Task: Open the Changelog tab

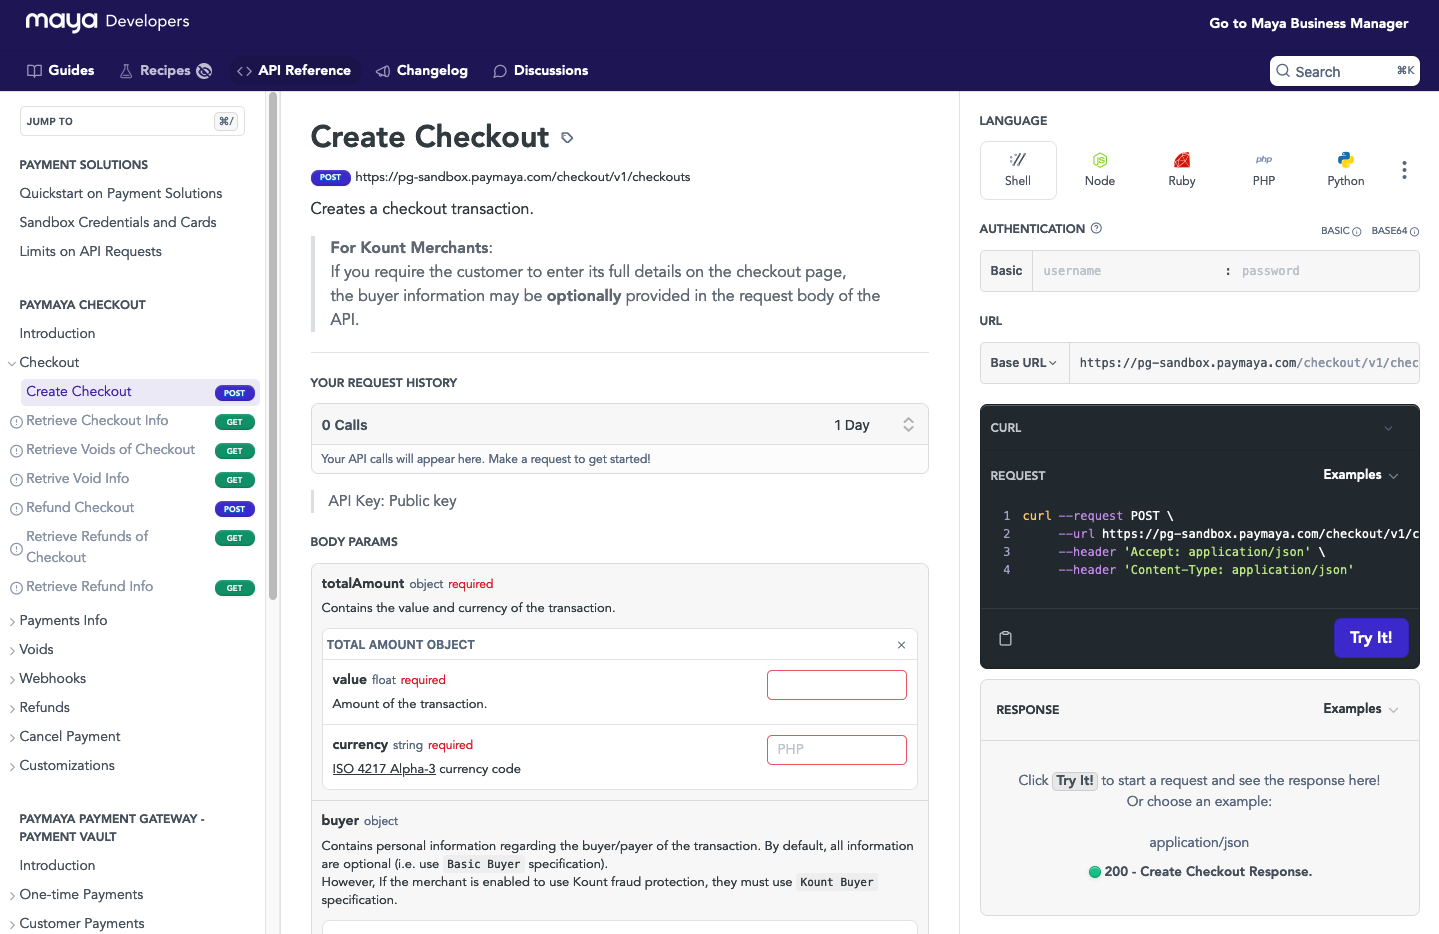Action: click(422, 70)
